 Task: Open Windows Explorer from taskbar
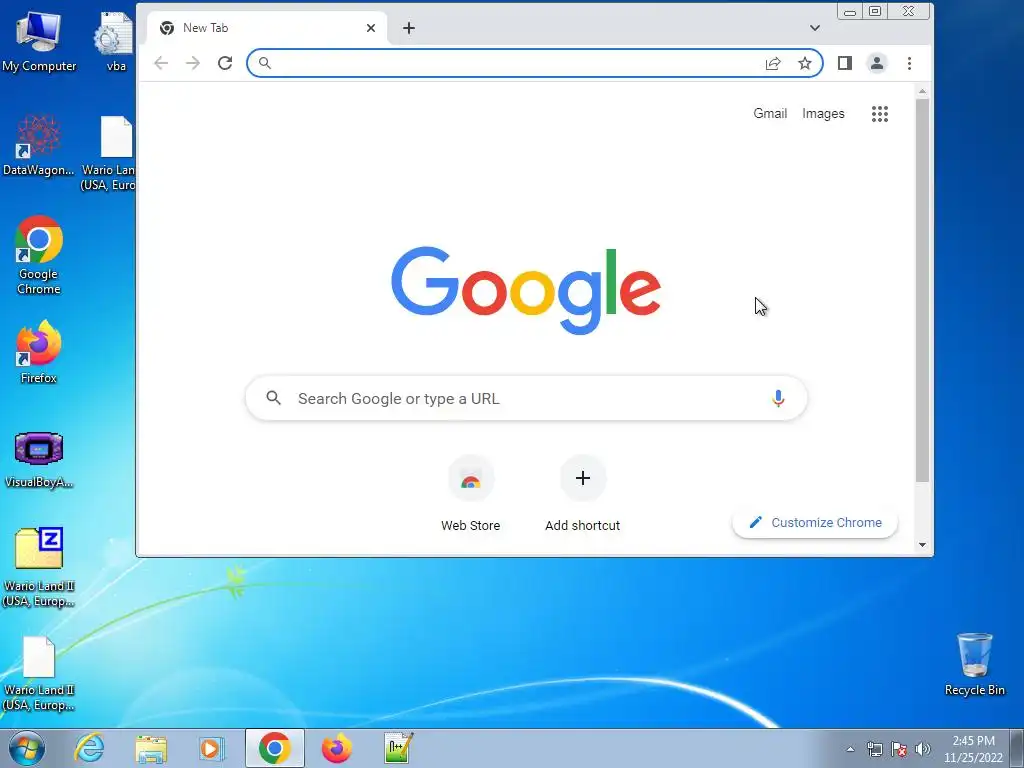point(151,748)
